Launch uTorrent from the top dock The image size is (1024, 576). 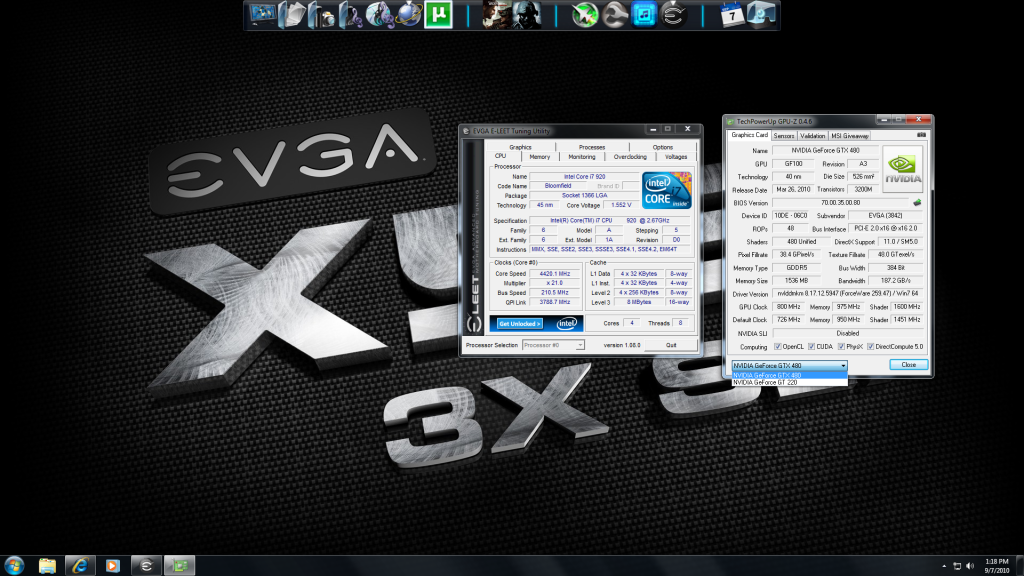(x=438, y=15)
